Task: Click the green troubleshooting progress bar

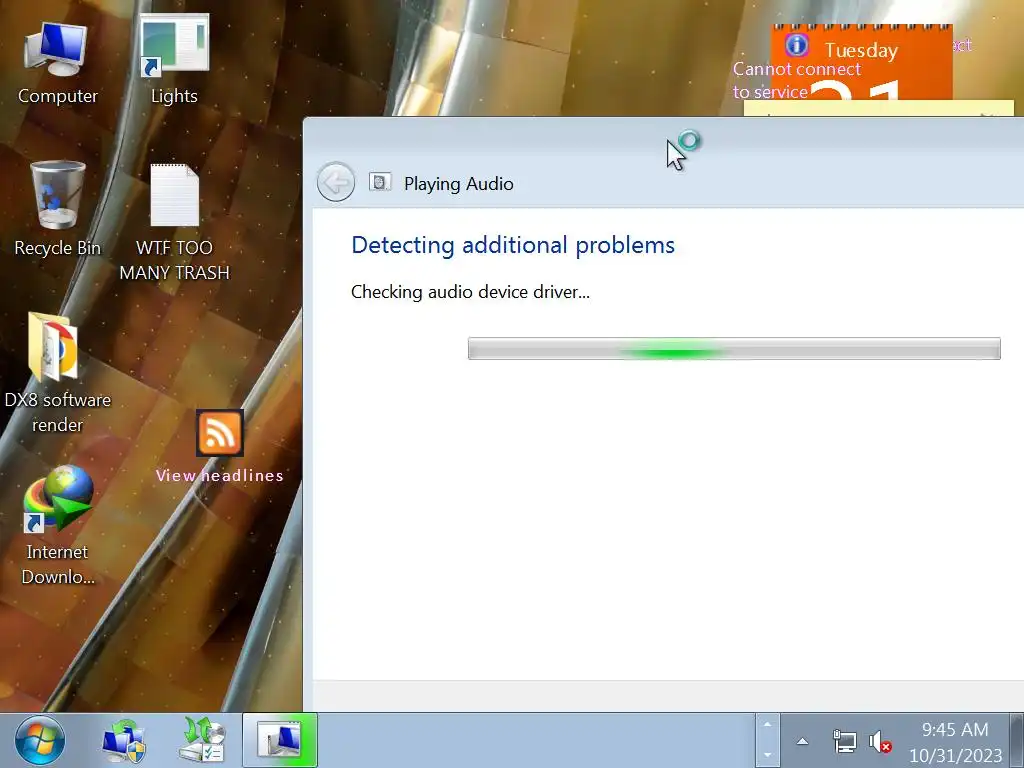Action: tap(734, 348)
